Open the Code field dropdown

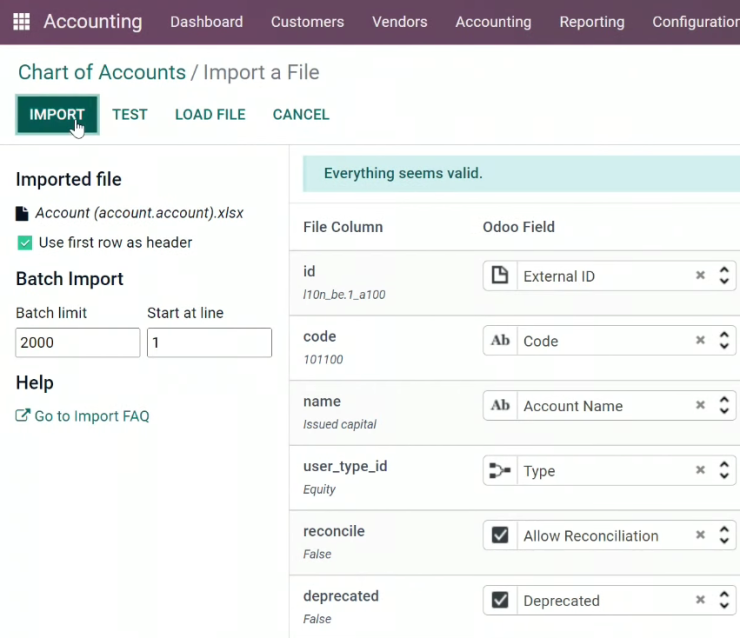pos(724,340)
